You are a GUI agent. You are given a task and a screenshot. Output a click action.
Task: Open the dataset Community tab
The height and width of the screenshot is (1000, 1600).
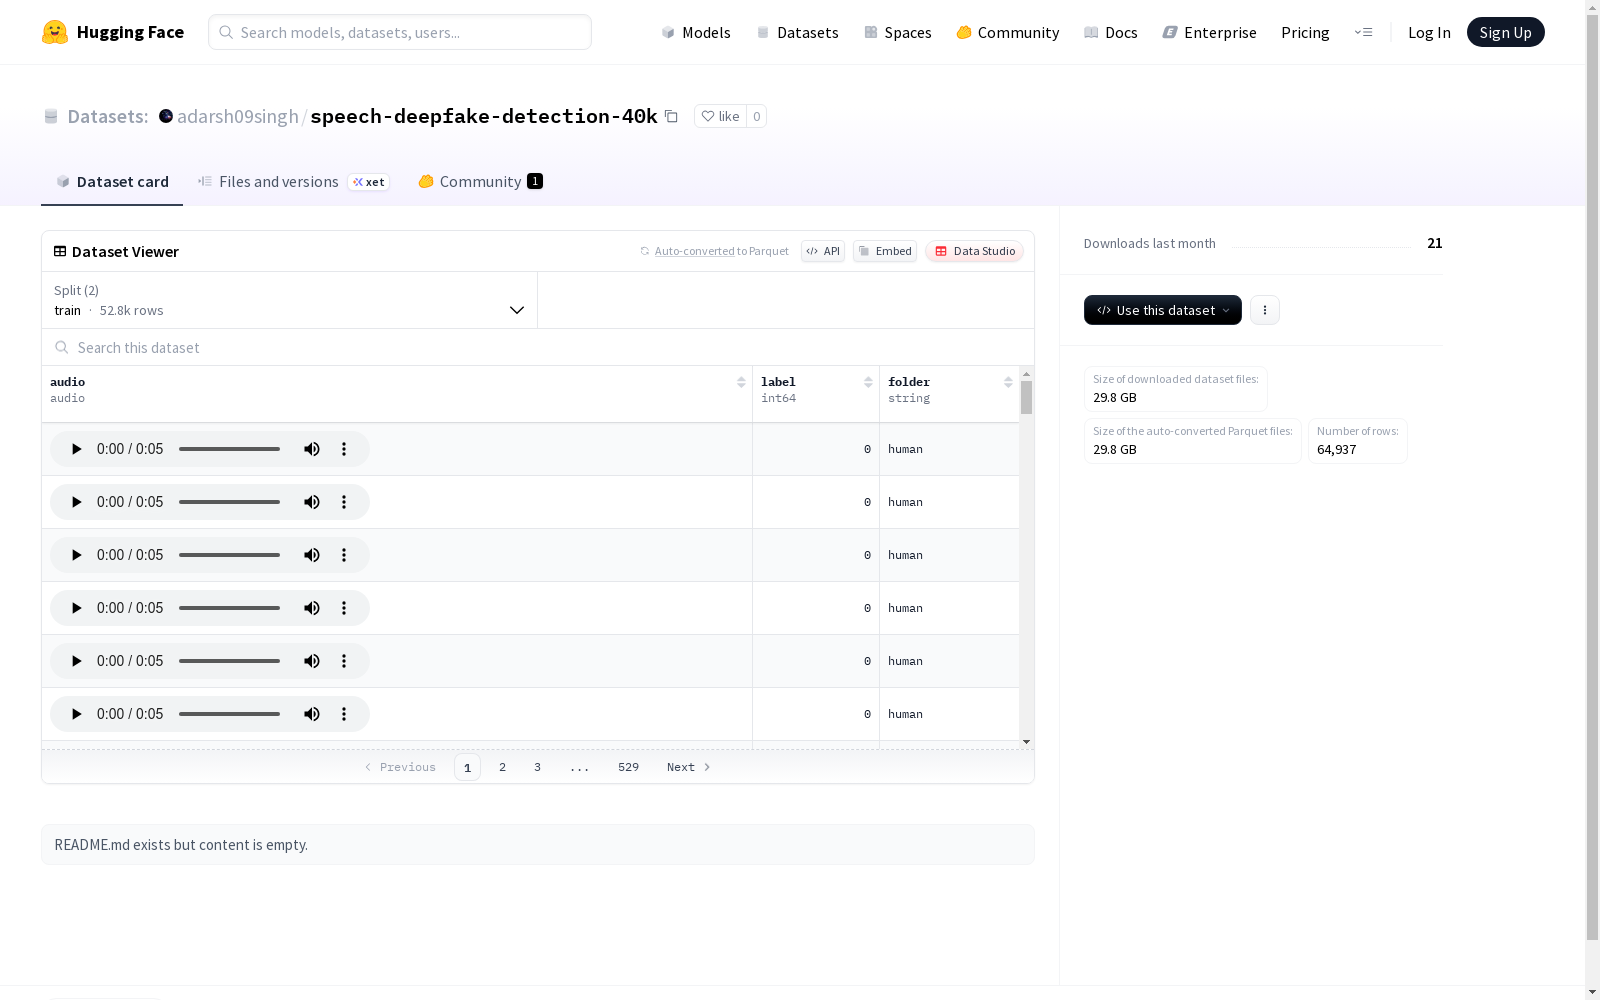pos(480,181)
